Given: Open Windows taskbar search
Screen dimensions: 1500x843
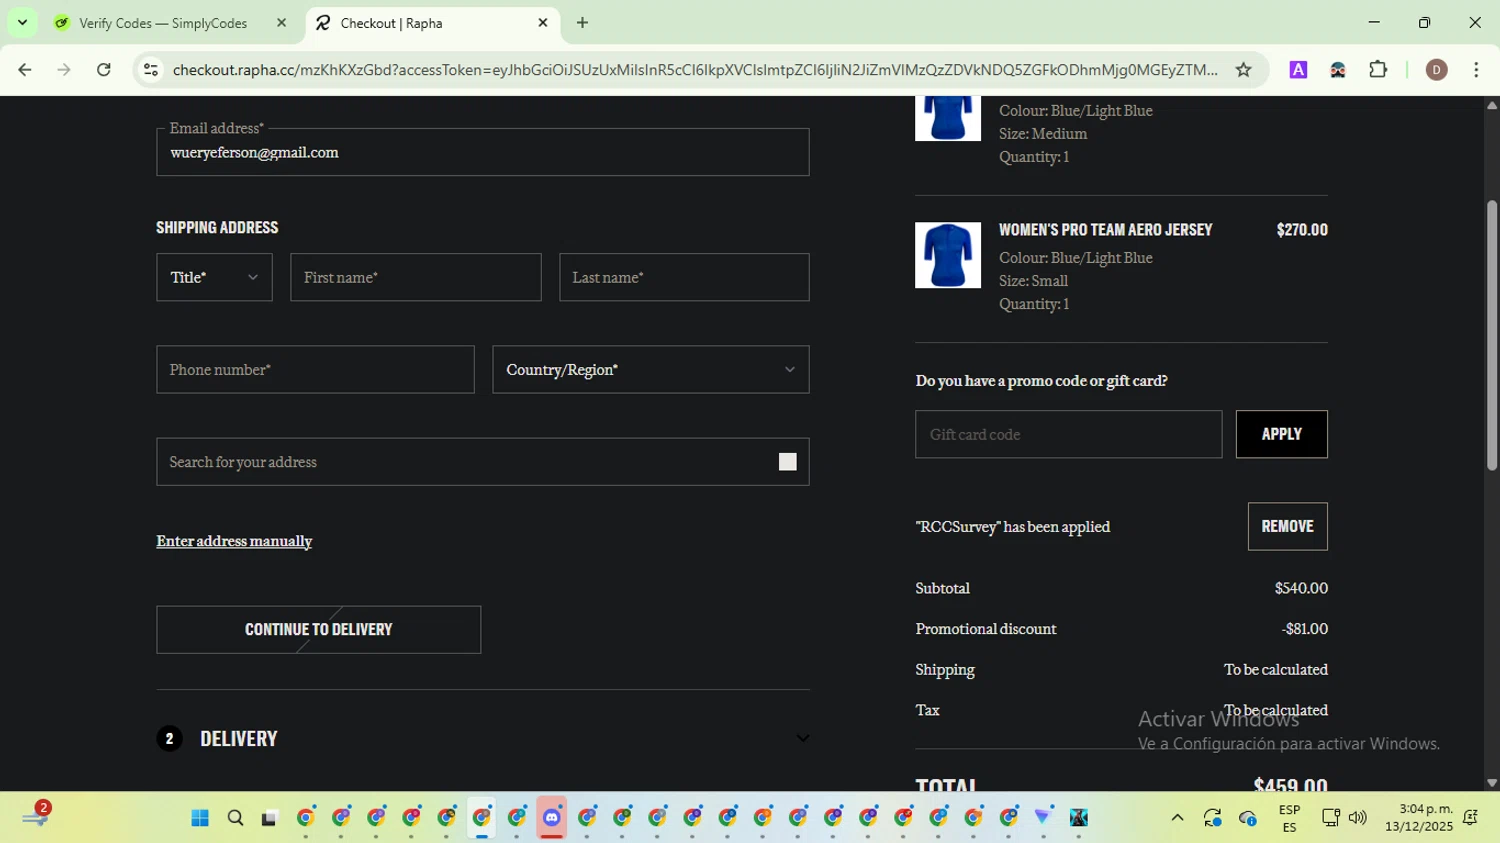Looking at the screenshot, I should tap(235, 818).
